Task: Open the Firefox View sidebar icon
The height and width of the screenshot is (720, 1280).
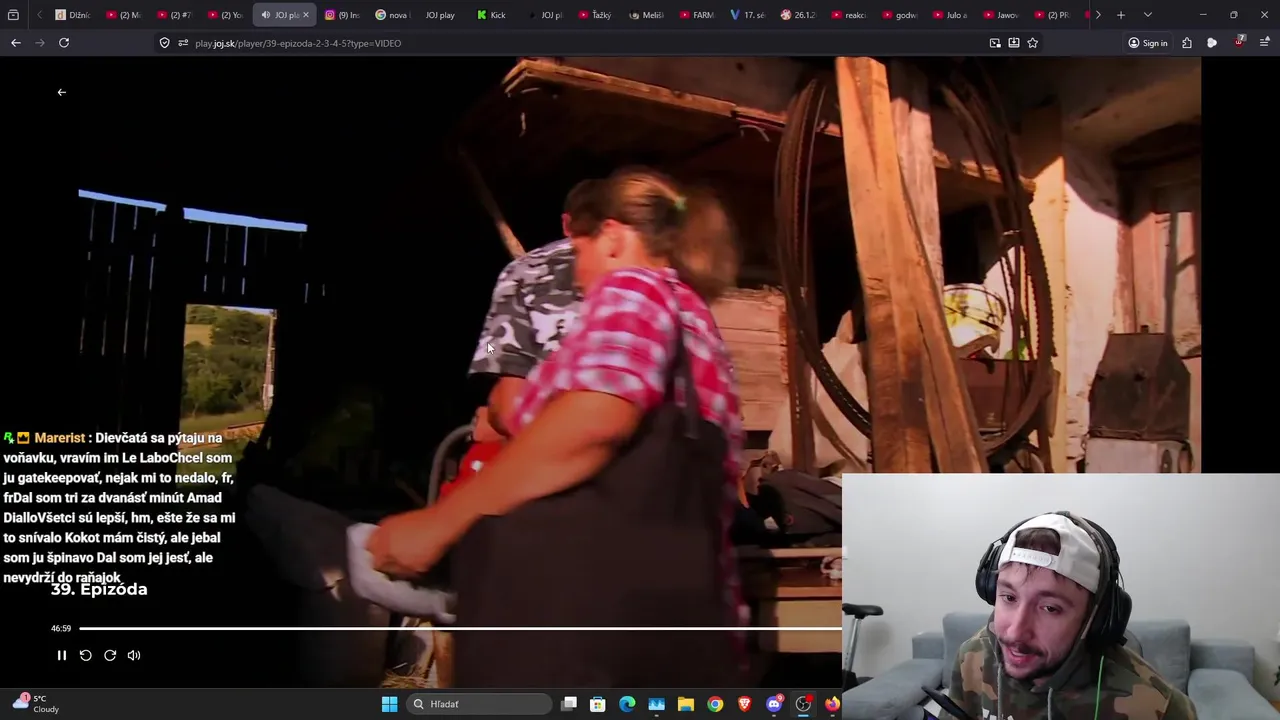Action: (x=13, y=15)
